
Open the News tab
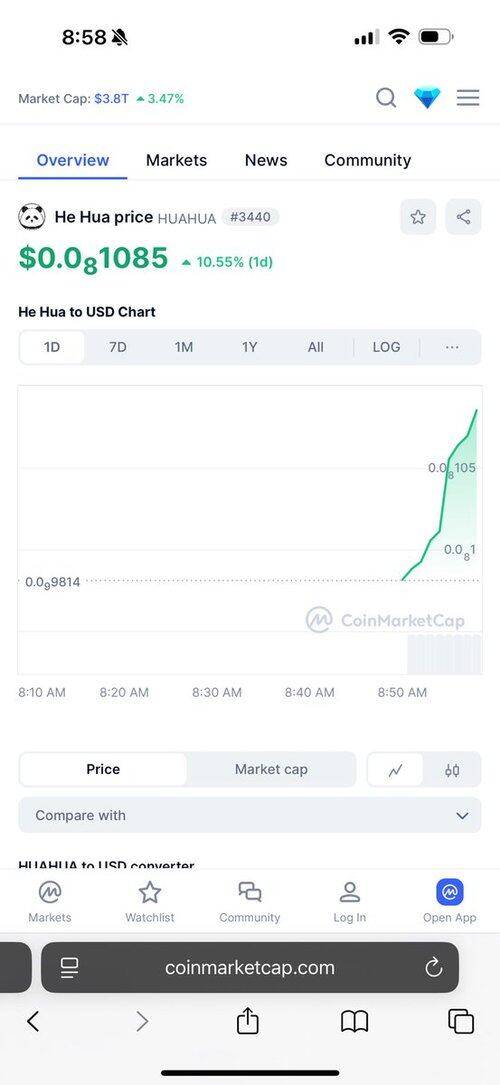pyautogui.click(x=266, y=160)
